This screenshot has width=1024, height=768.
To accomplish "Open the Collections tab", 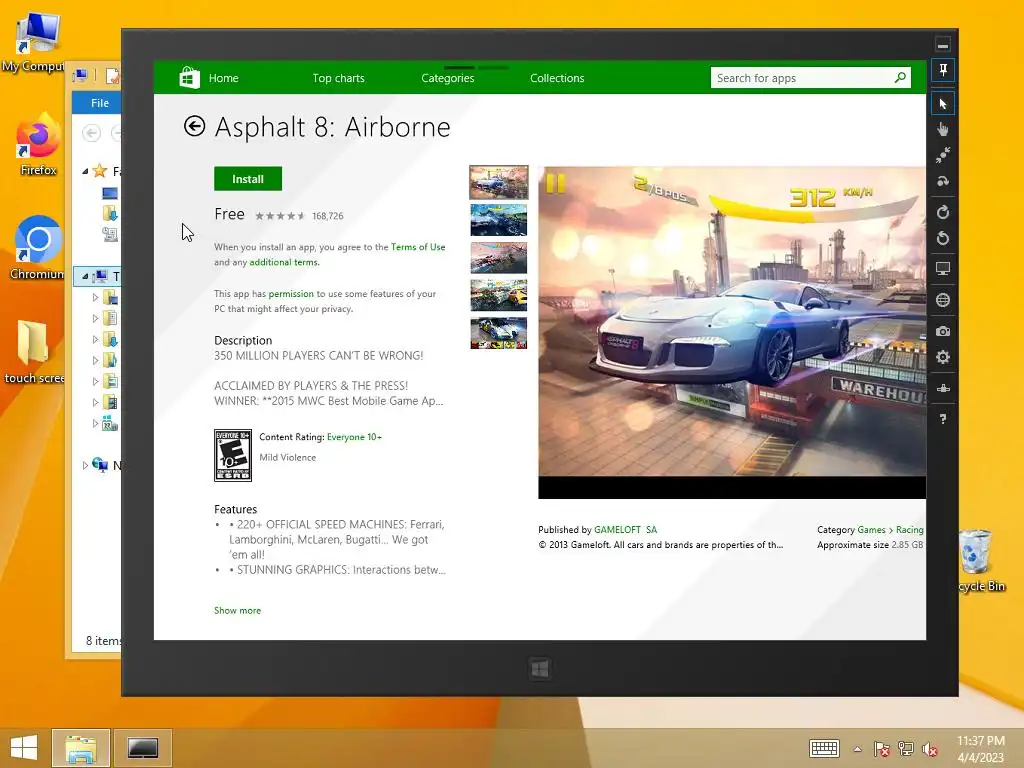I will [x=557, y=78].
